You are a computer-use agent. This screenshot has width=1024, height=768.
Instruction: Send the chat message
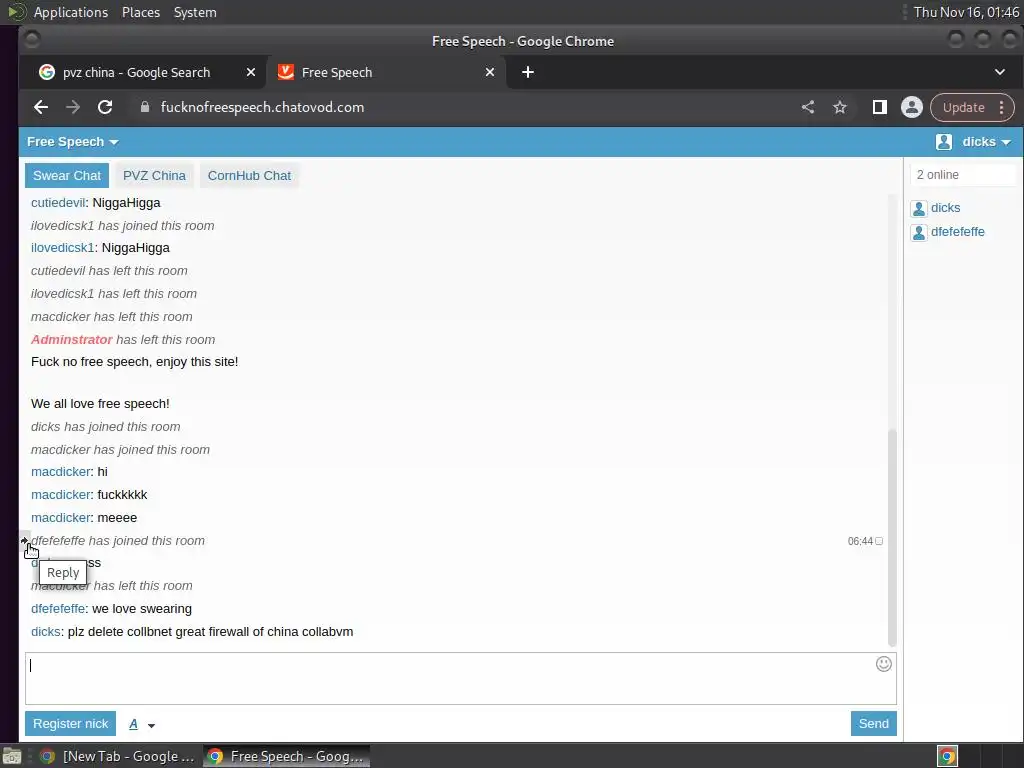(x=873, y=724)
